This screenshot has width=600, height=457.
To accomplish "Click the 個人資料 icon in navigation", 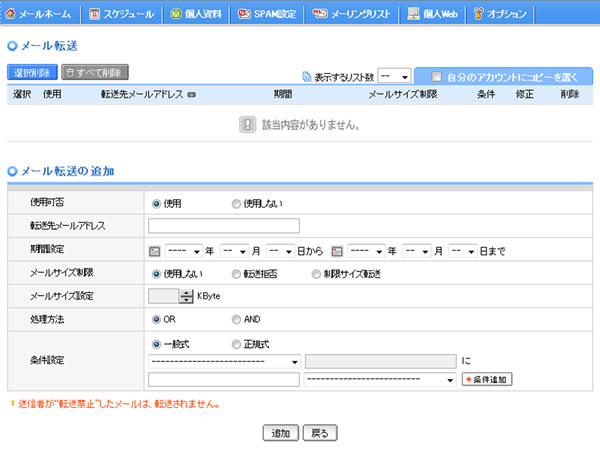I will (x=176, y=14).
